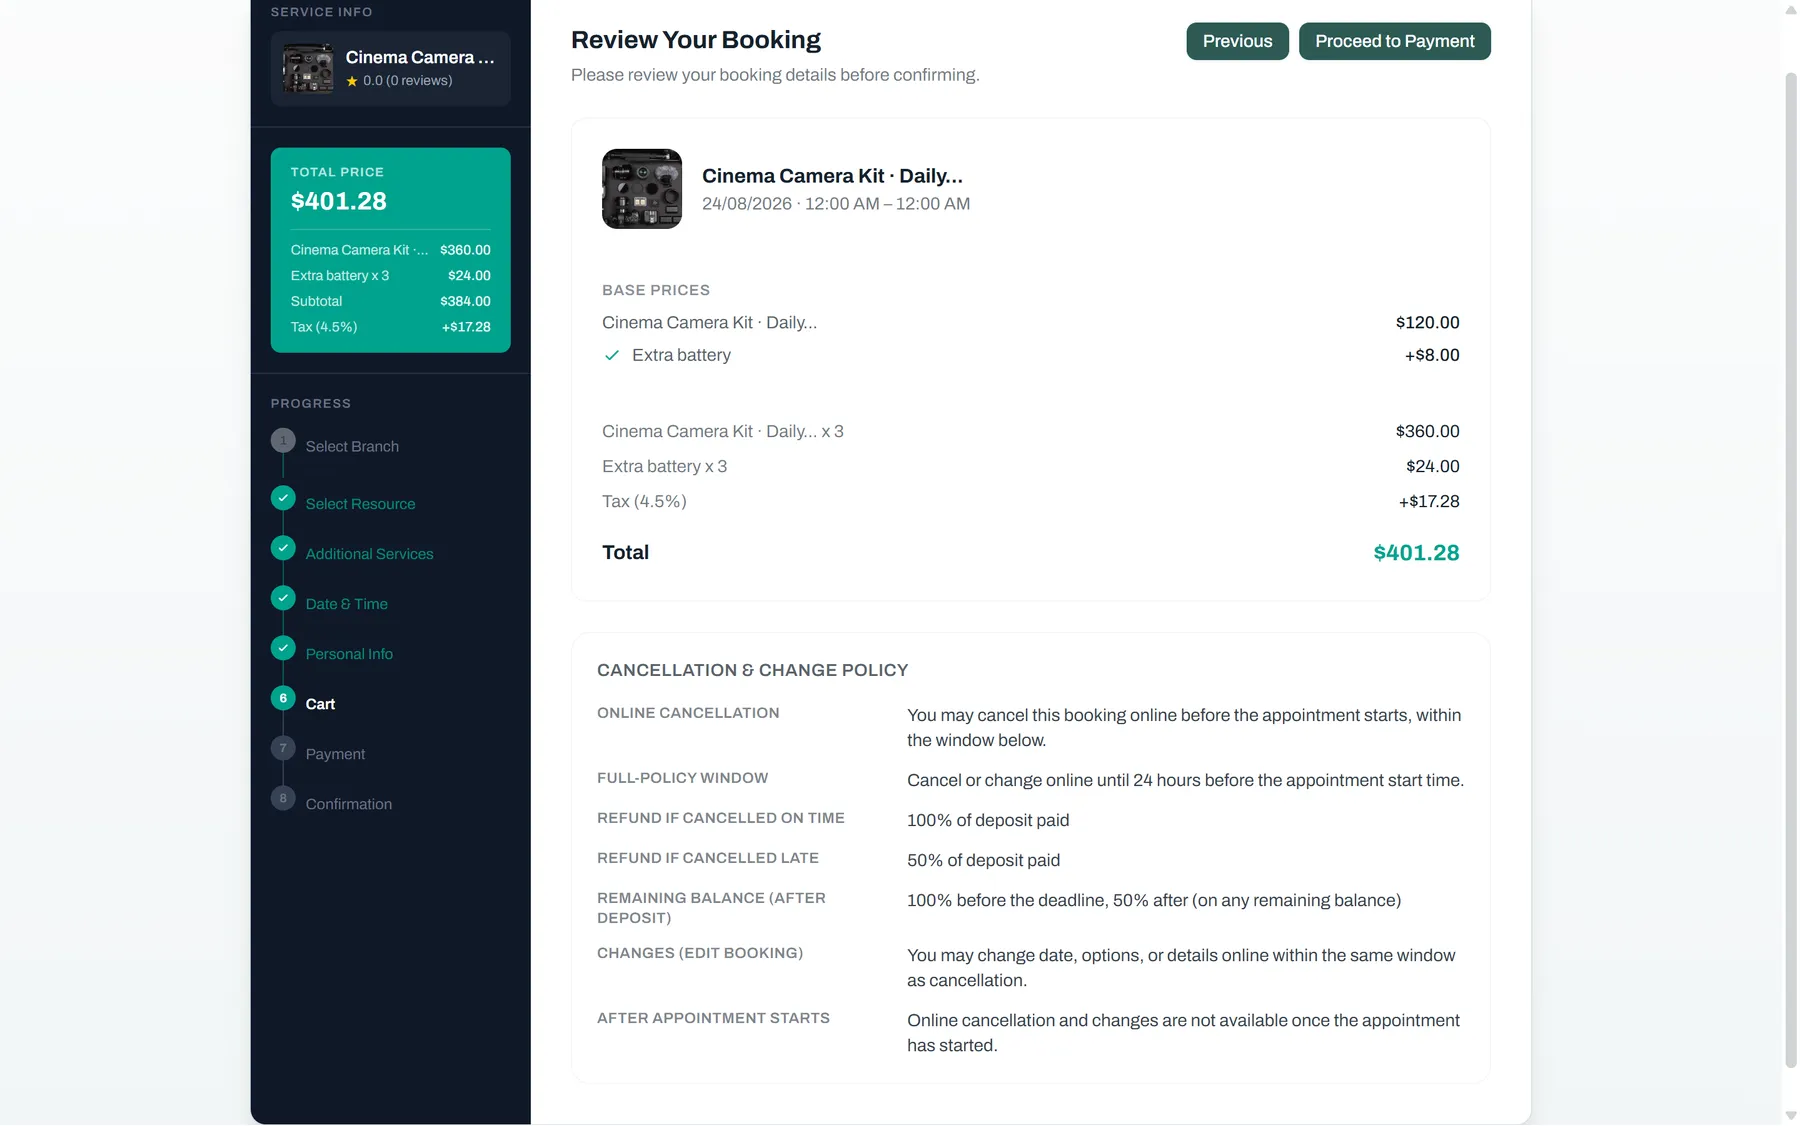Click the After Appointment Starts label
Viewport: 1800px width, 1126px height.
(713, 1018)
